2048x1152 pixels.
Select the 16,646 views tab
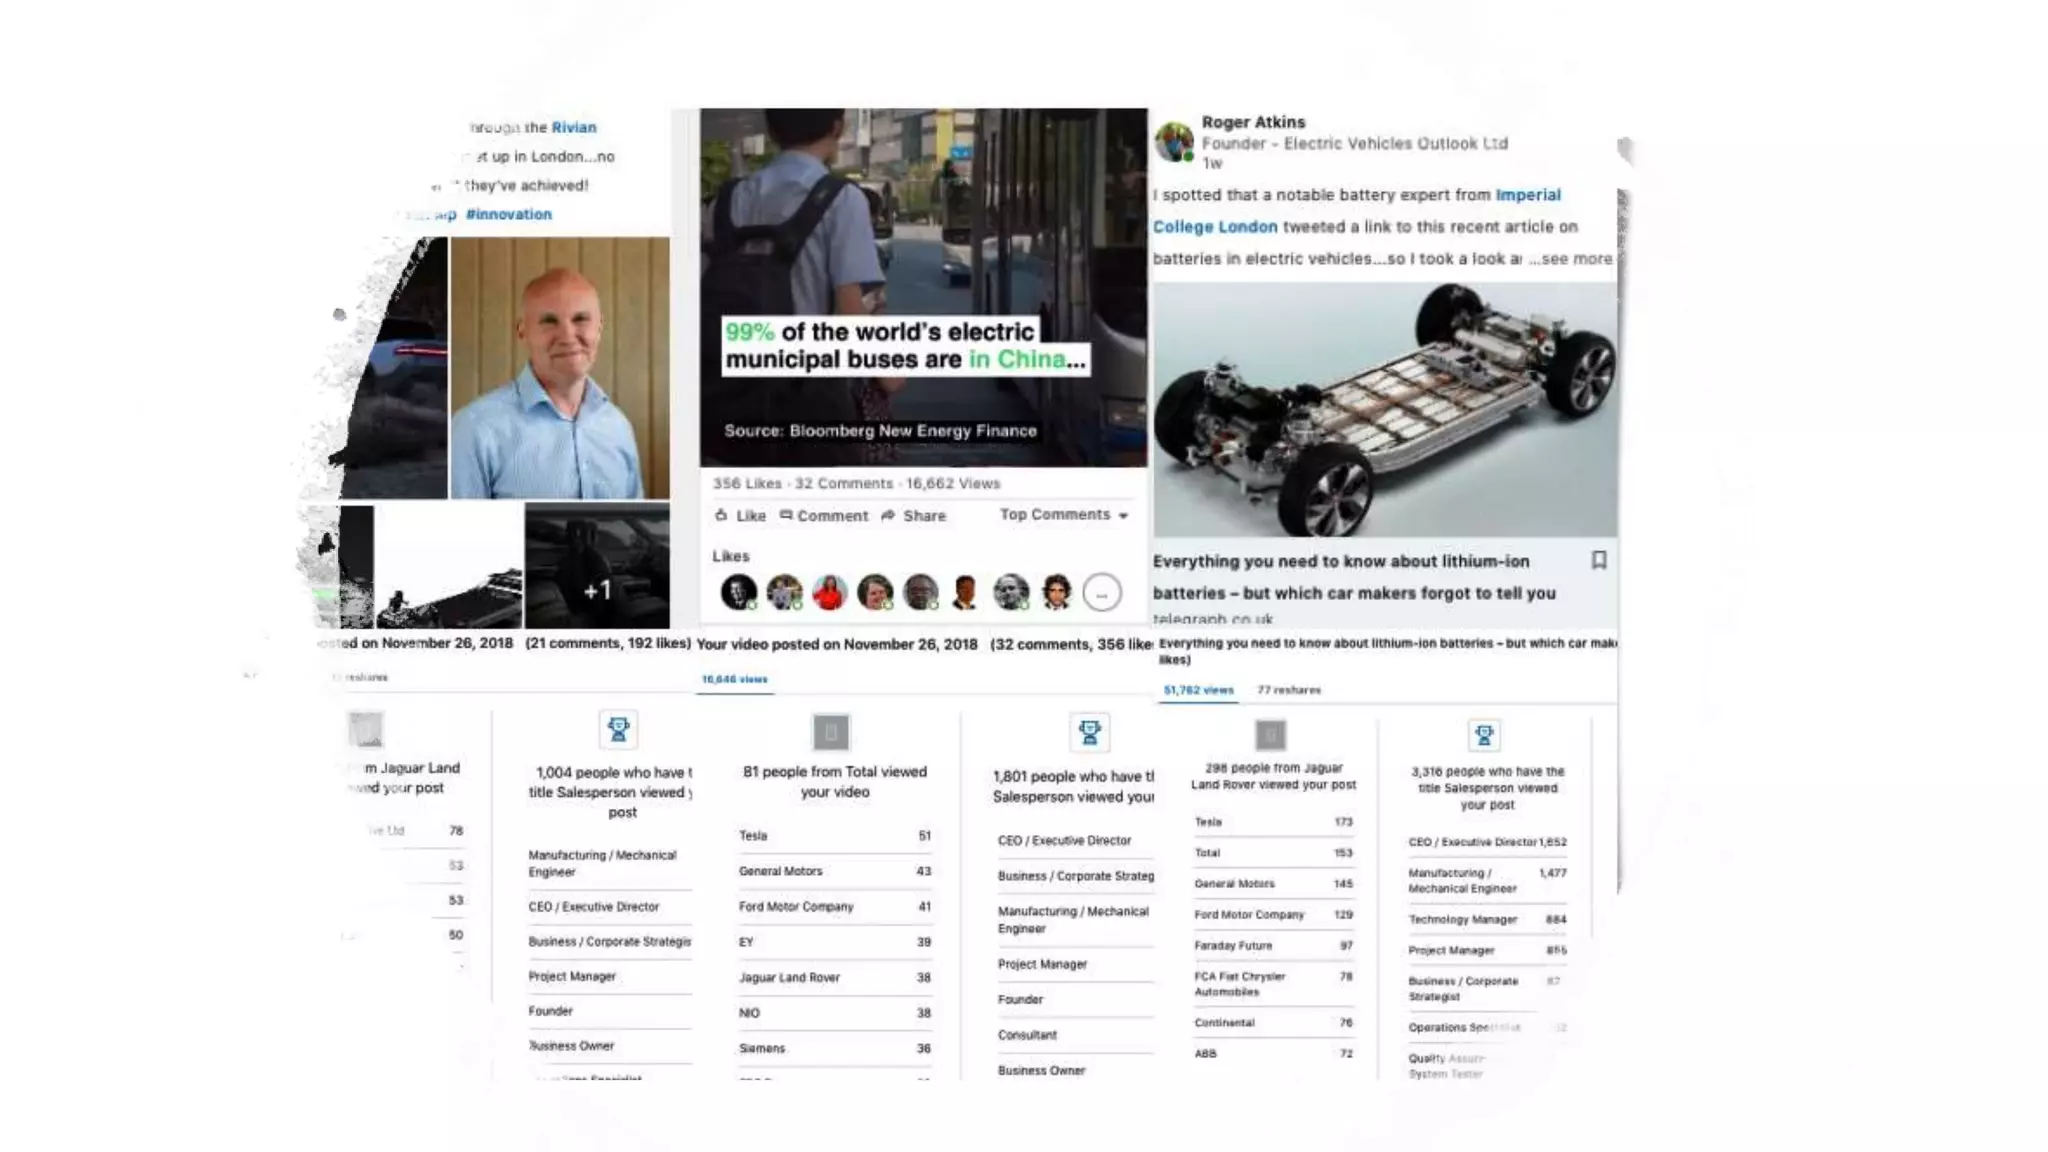(x=734, y=679)
